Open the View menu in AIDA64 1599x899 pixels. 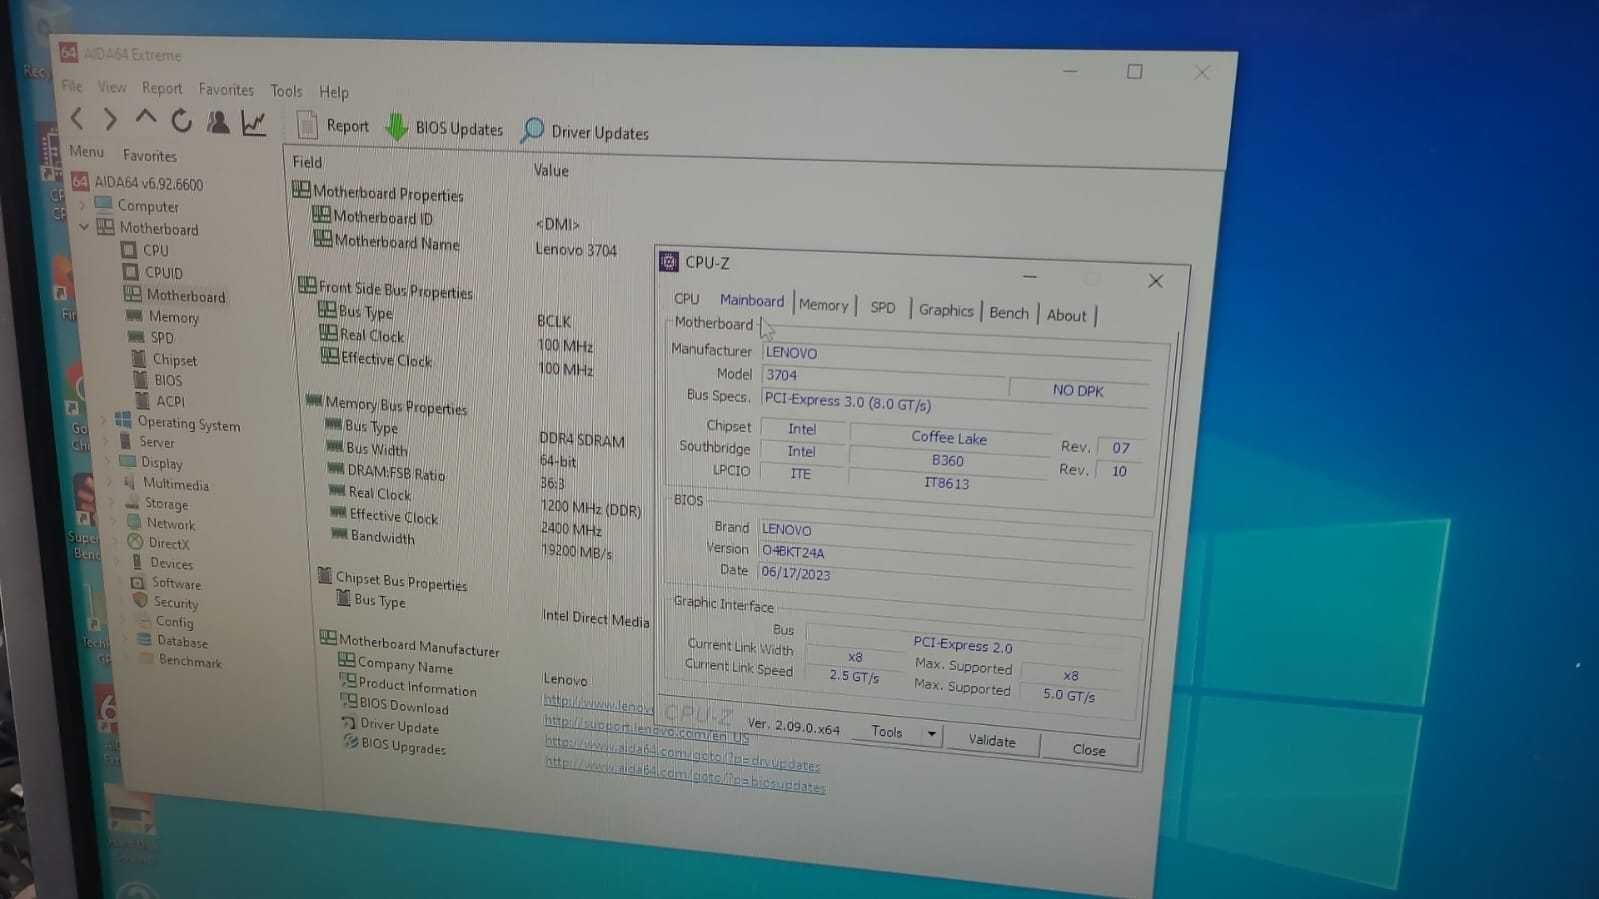[x=112, y=87]
